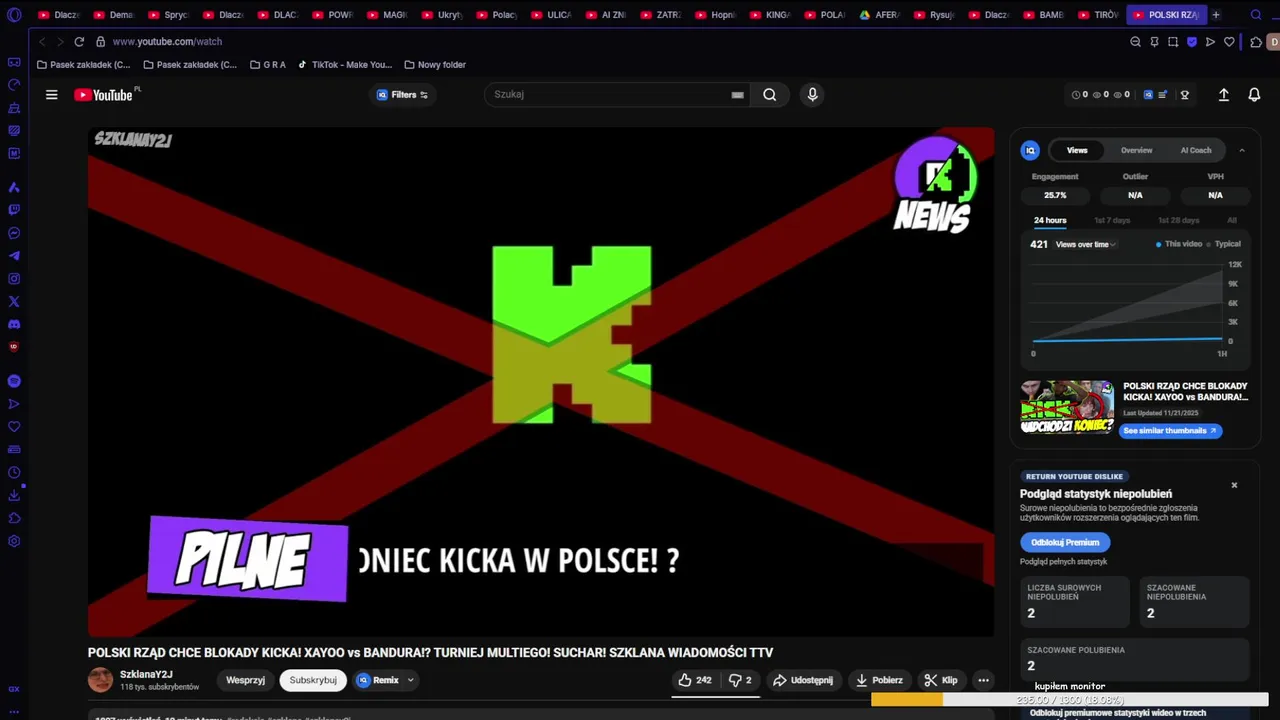Open the trophy icon in vidIQ toolbar
Viewport: 1280px width, 720px height.
click(x=1185, y=95)
